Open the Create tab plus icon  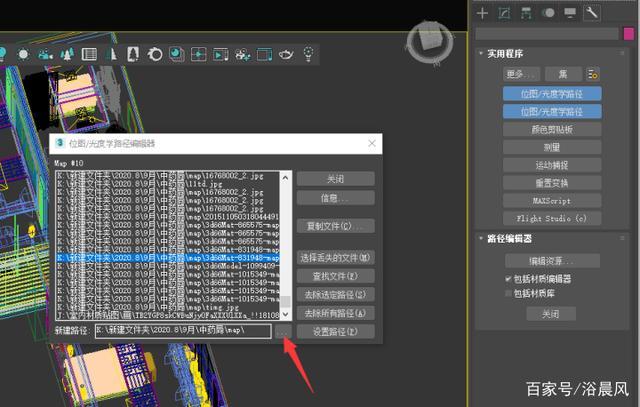coord(482,13)
